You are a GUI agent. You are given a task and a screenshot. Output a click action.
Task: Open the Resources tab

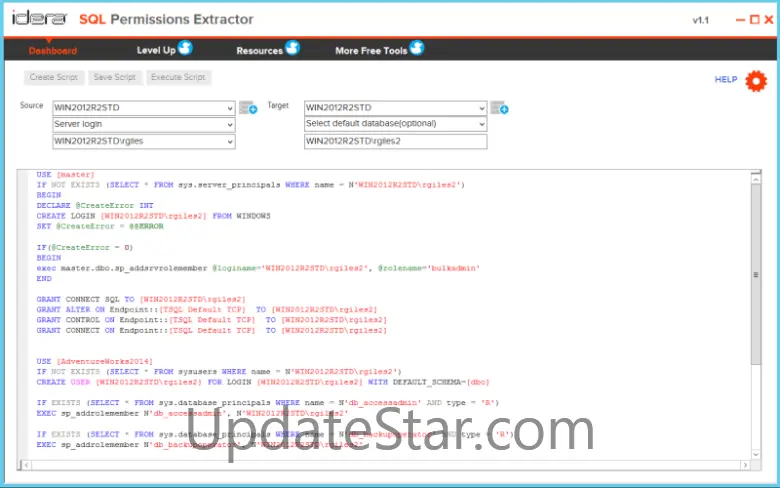259,51
